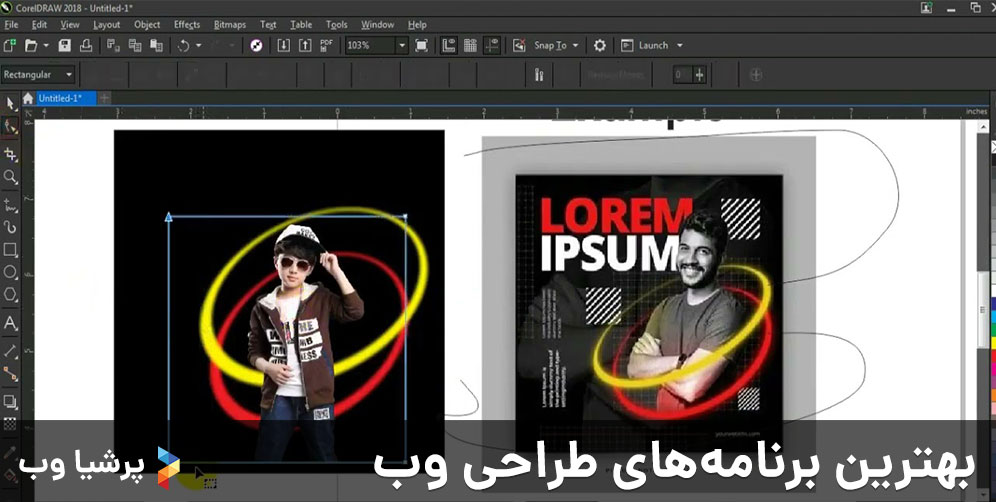Select the Crop tool
996x502 pixels.
coord(10,154)
